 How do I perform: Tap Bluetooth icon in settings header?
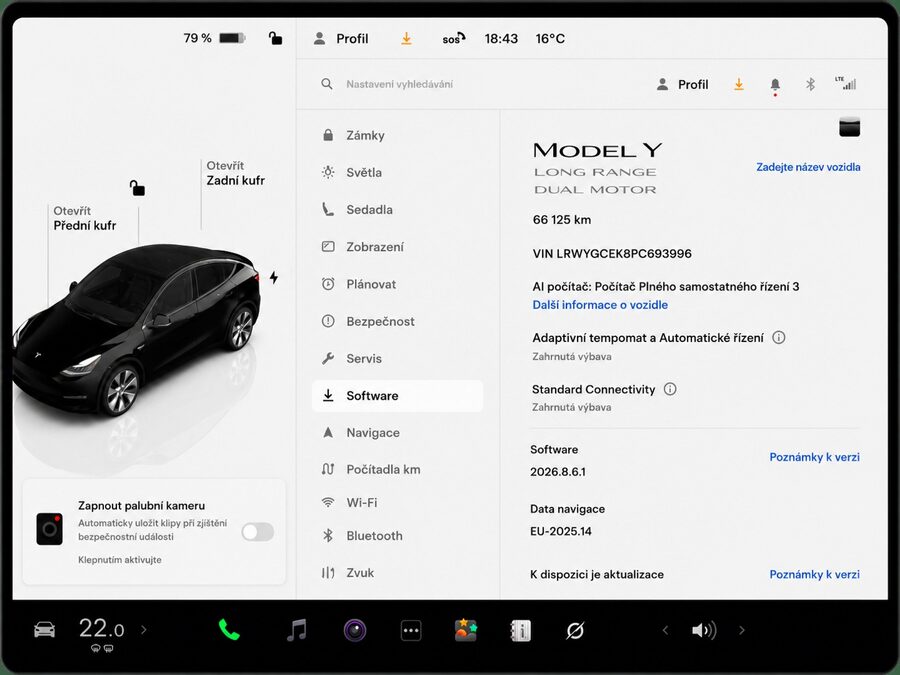[810, 84]
